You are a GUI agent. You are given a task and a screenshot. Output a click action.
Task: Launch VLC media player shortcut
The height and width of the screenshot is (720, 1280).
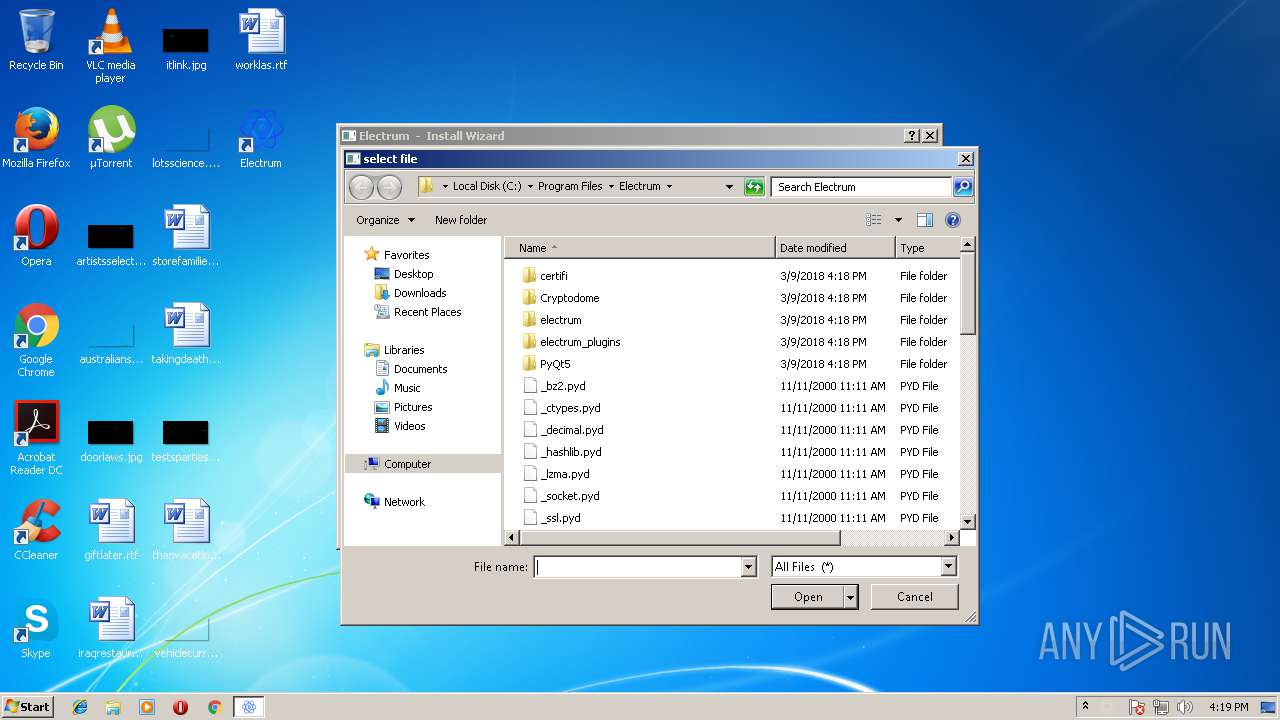pyautogui.click(x=110, y=46)
